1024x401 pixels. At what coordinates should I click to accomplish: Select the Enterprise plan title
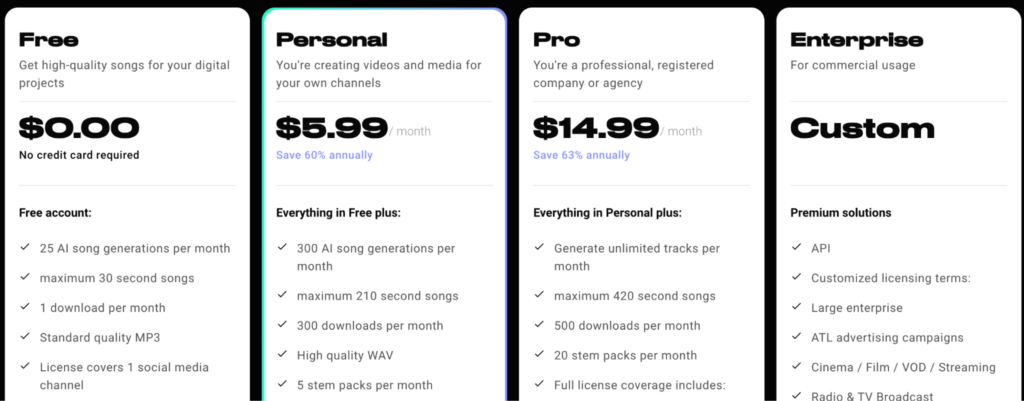(857, 40)
